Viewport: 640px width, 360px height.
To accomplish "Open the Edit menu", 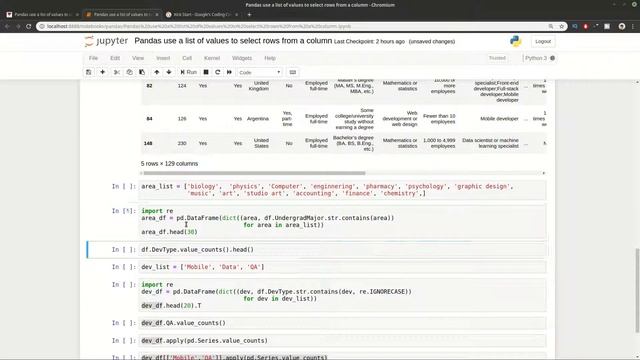I will coord(115,58).
